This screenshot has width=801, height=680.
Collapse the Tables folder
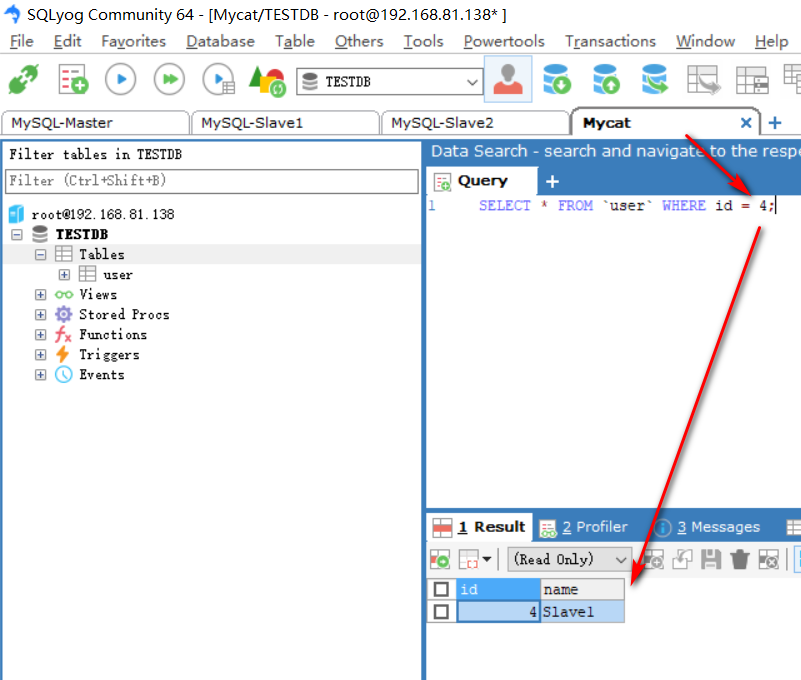(40, 254)
